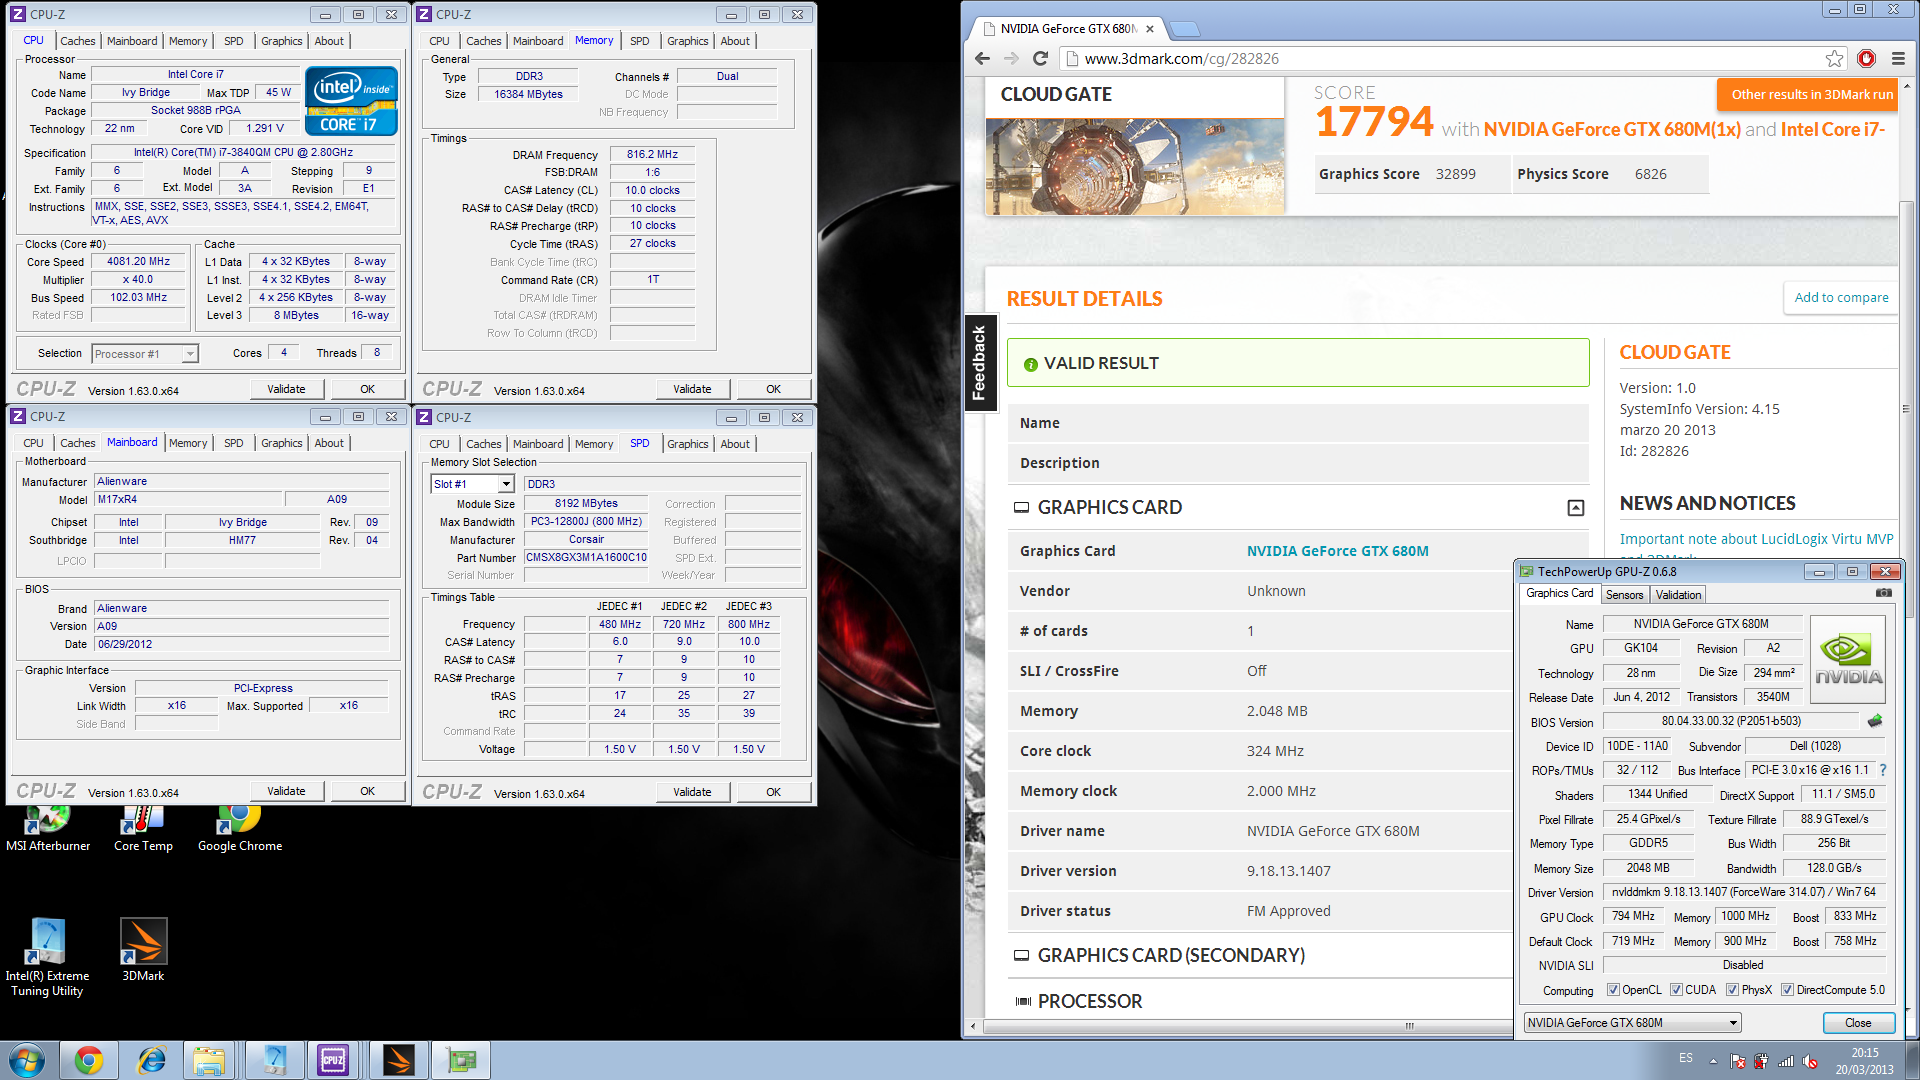Click the Feedback side tab on 3DMark page
The width and height of the screenshot is (1920, 1080).
[979, 362]
